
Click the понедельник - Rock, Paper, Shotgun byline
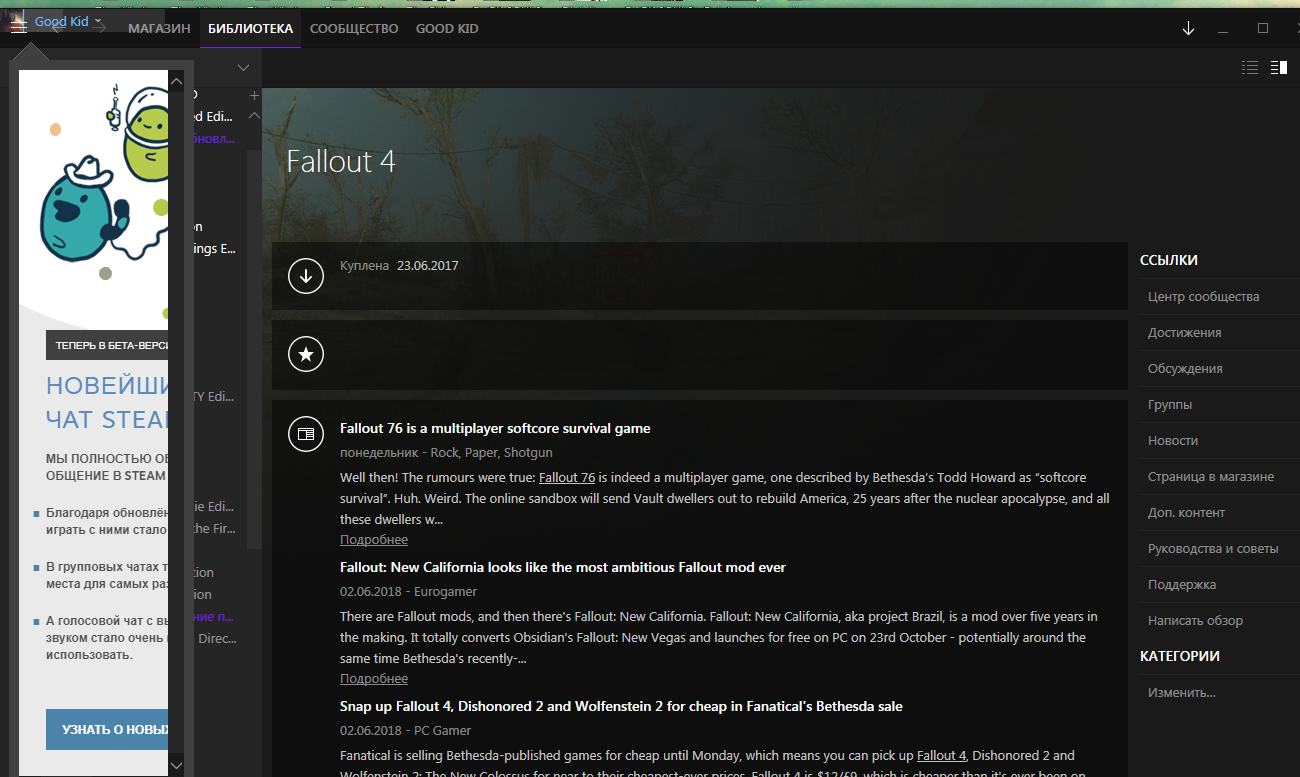click(x=446, y=453)
